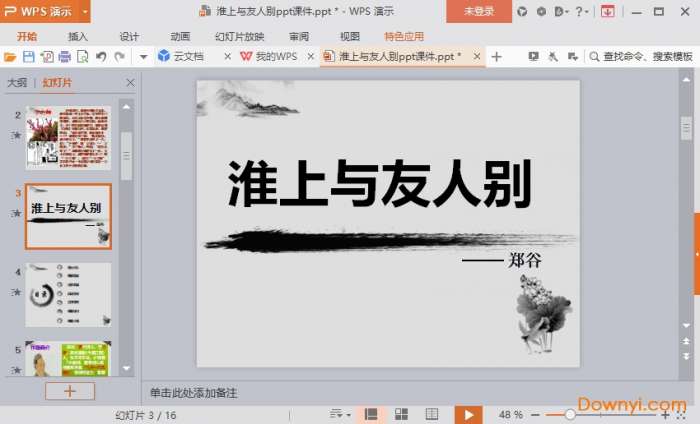Viewport: 700px width, 424px height.
Task: Open the 审阅 ribbon tab
Action: pyautogui.click(x=299, y=36)
